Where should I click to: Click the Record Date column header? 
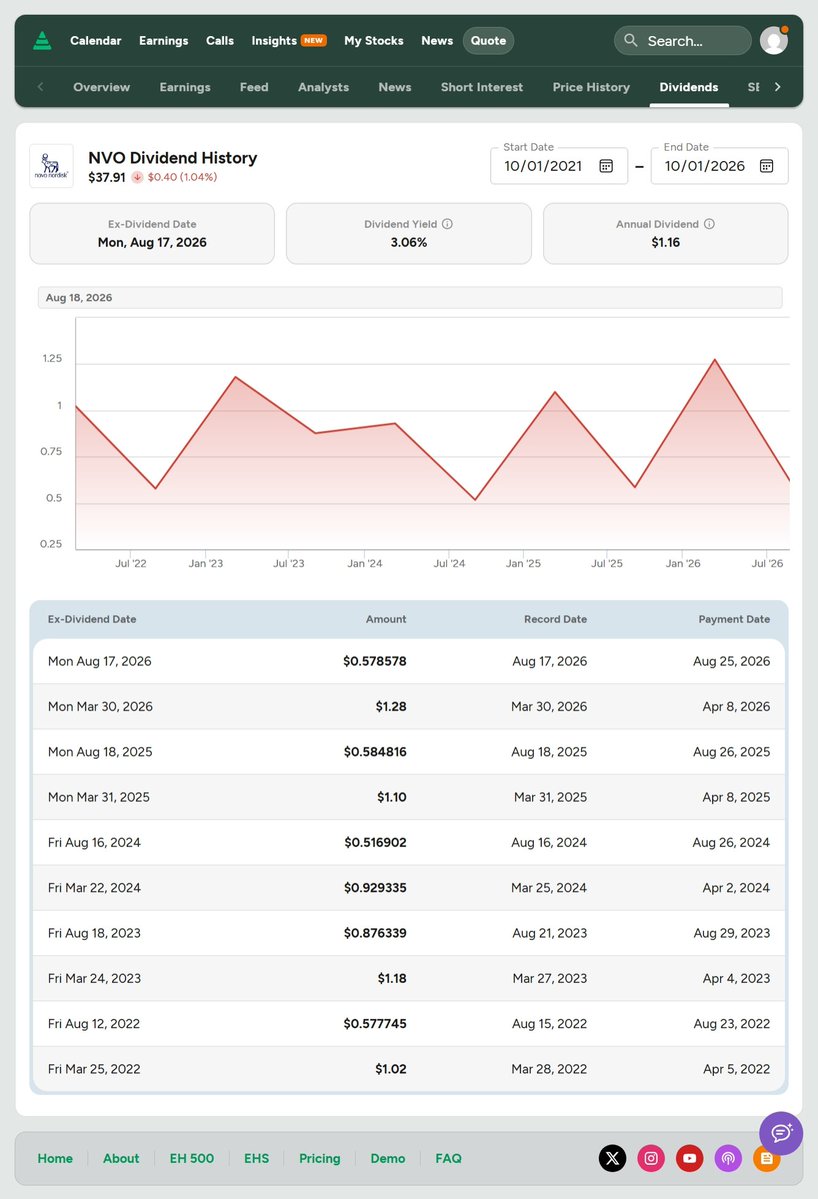(555, 619)
